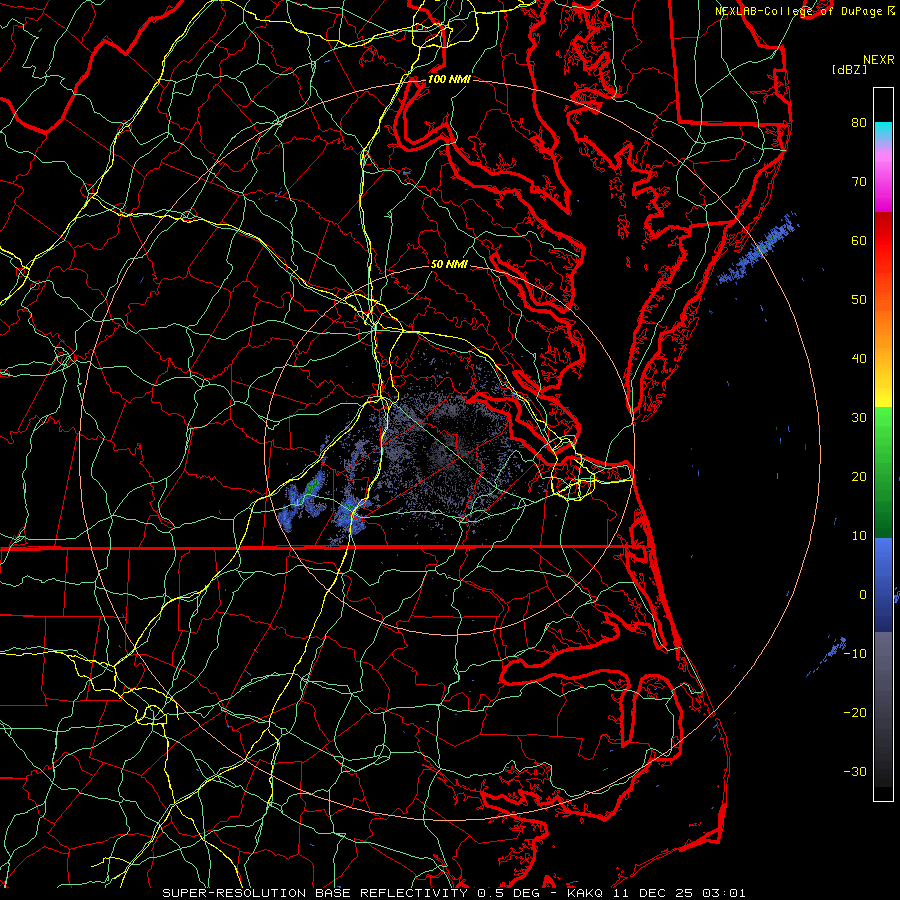Click the -20 value on the dBZ scale

click(x=855, y=712)
